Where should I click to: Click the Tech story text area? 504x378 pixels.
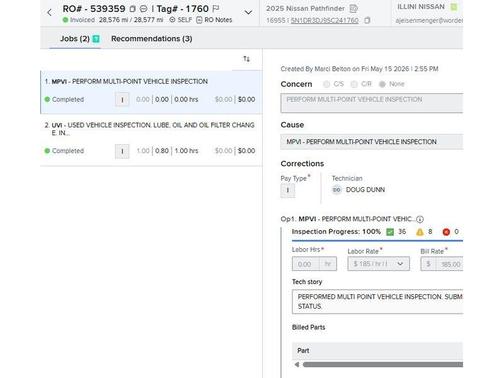coord(377,302)
